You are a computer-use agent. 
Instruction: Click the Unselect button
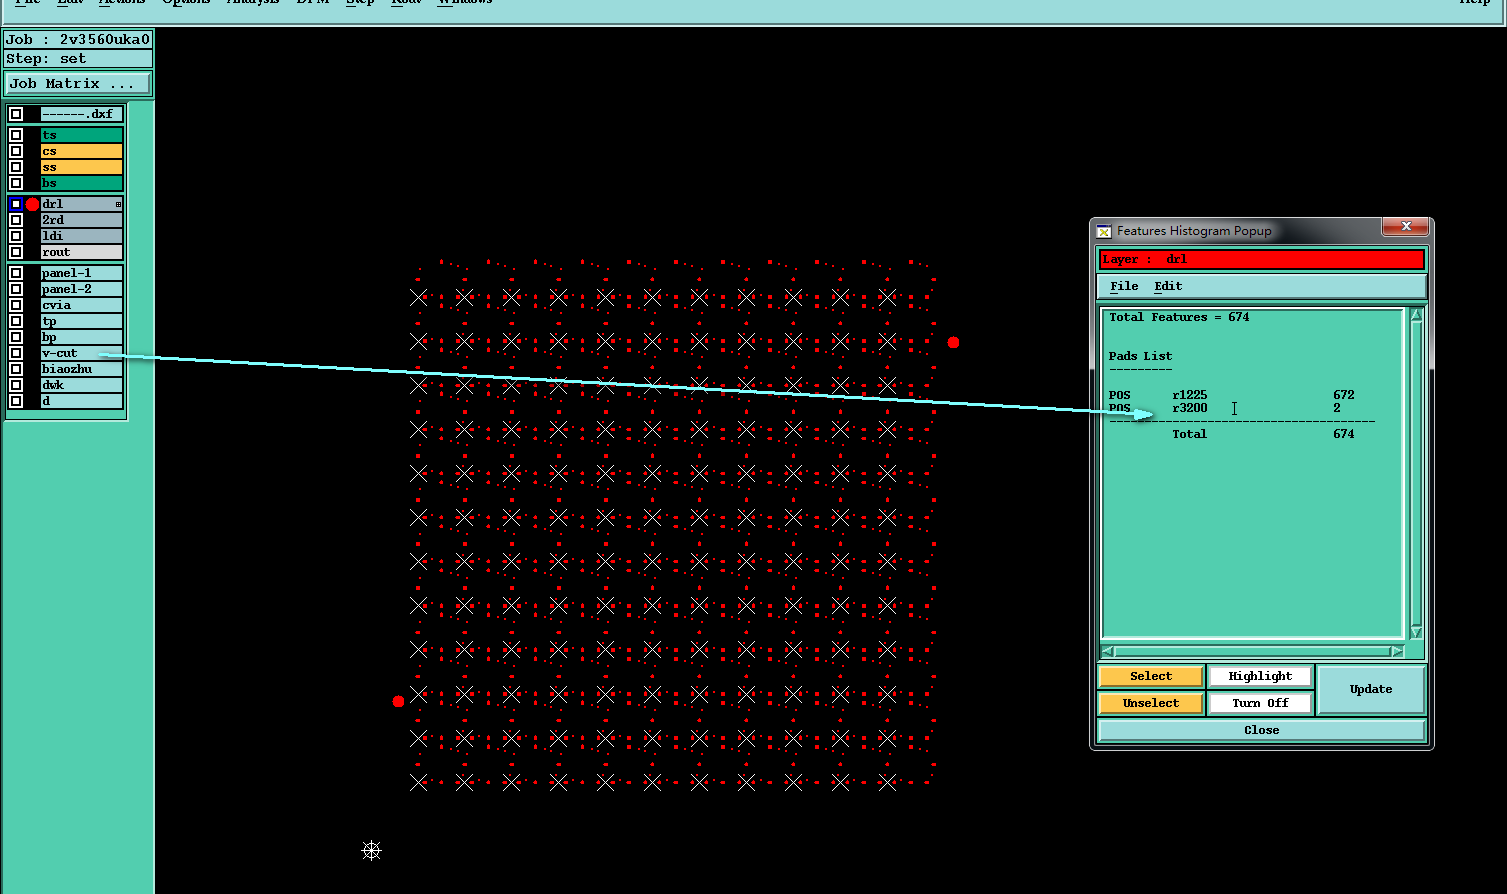pyautogui.click(x=1151, y=703)
